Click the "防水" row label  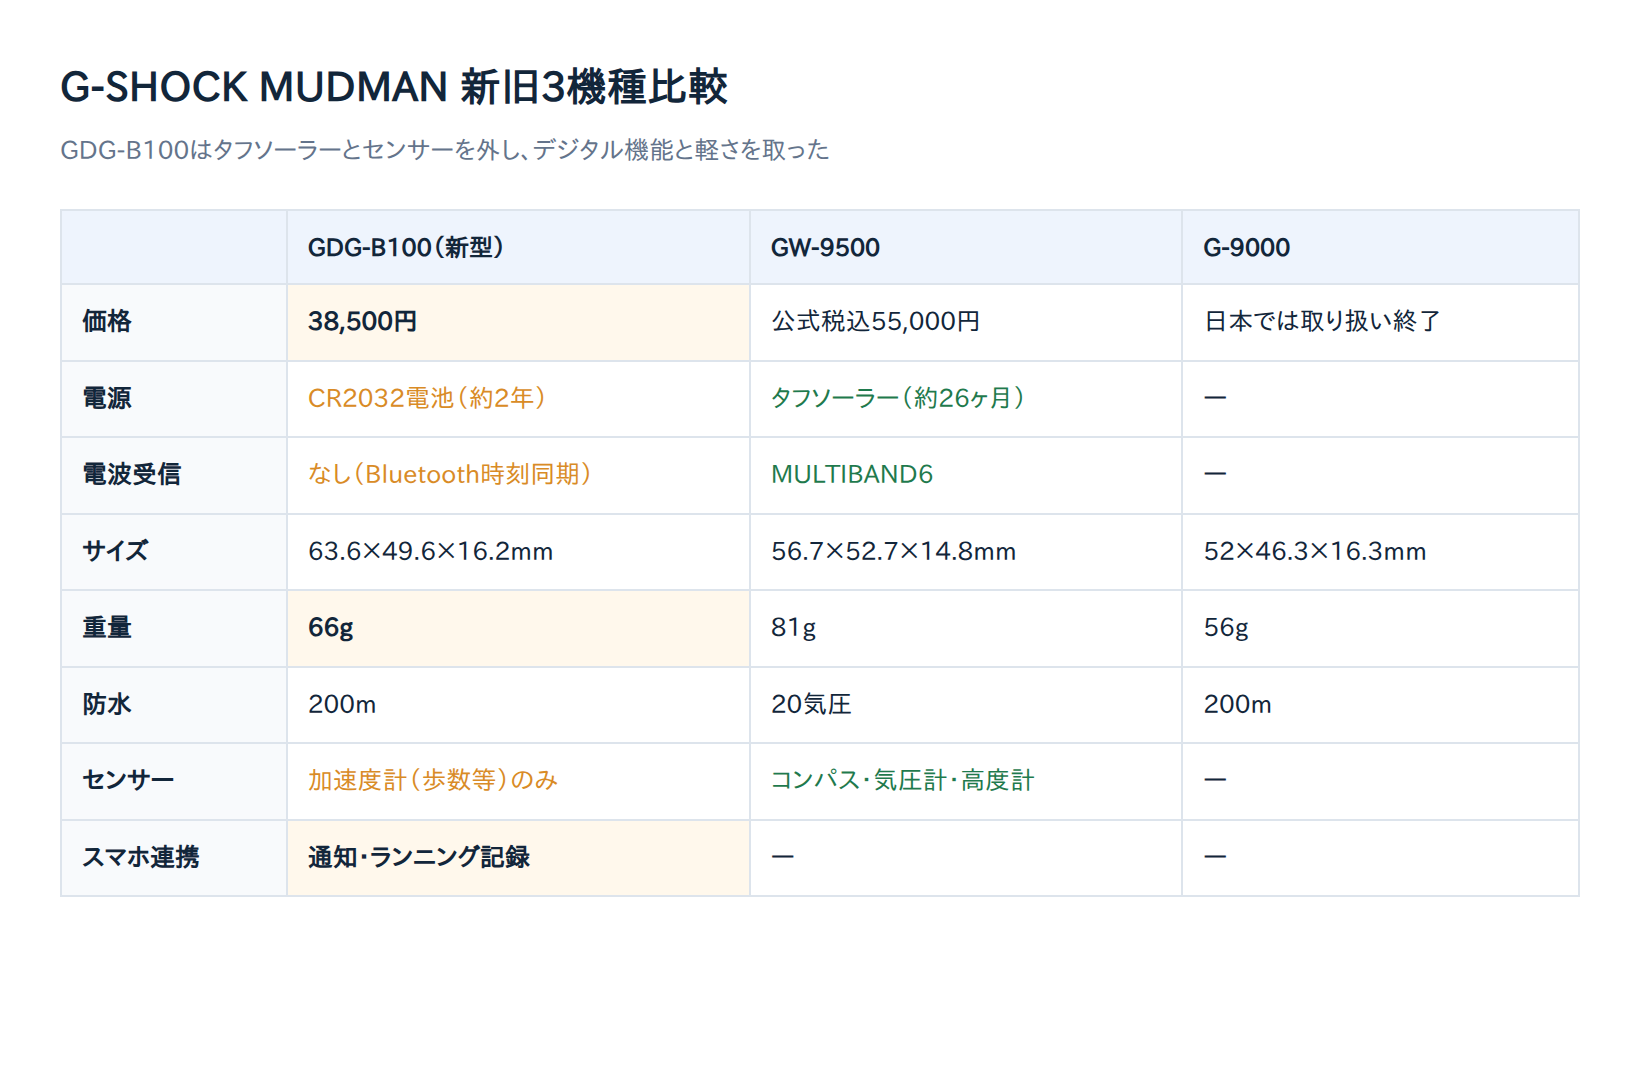[174, 704]
